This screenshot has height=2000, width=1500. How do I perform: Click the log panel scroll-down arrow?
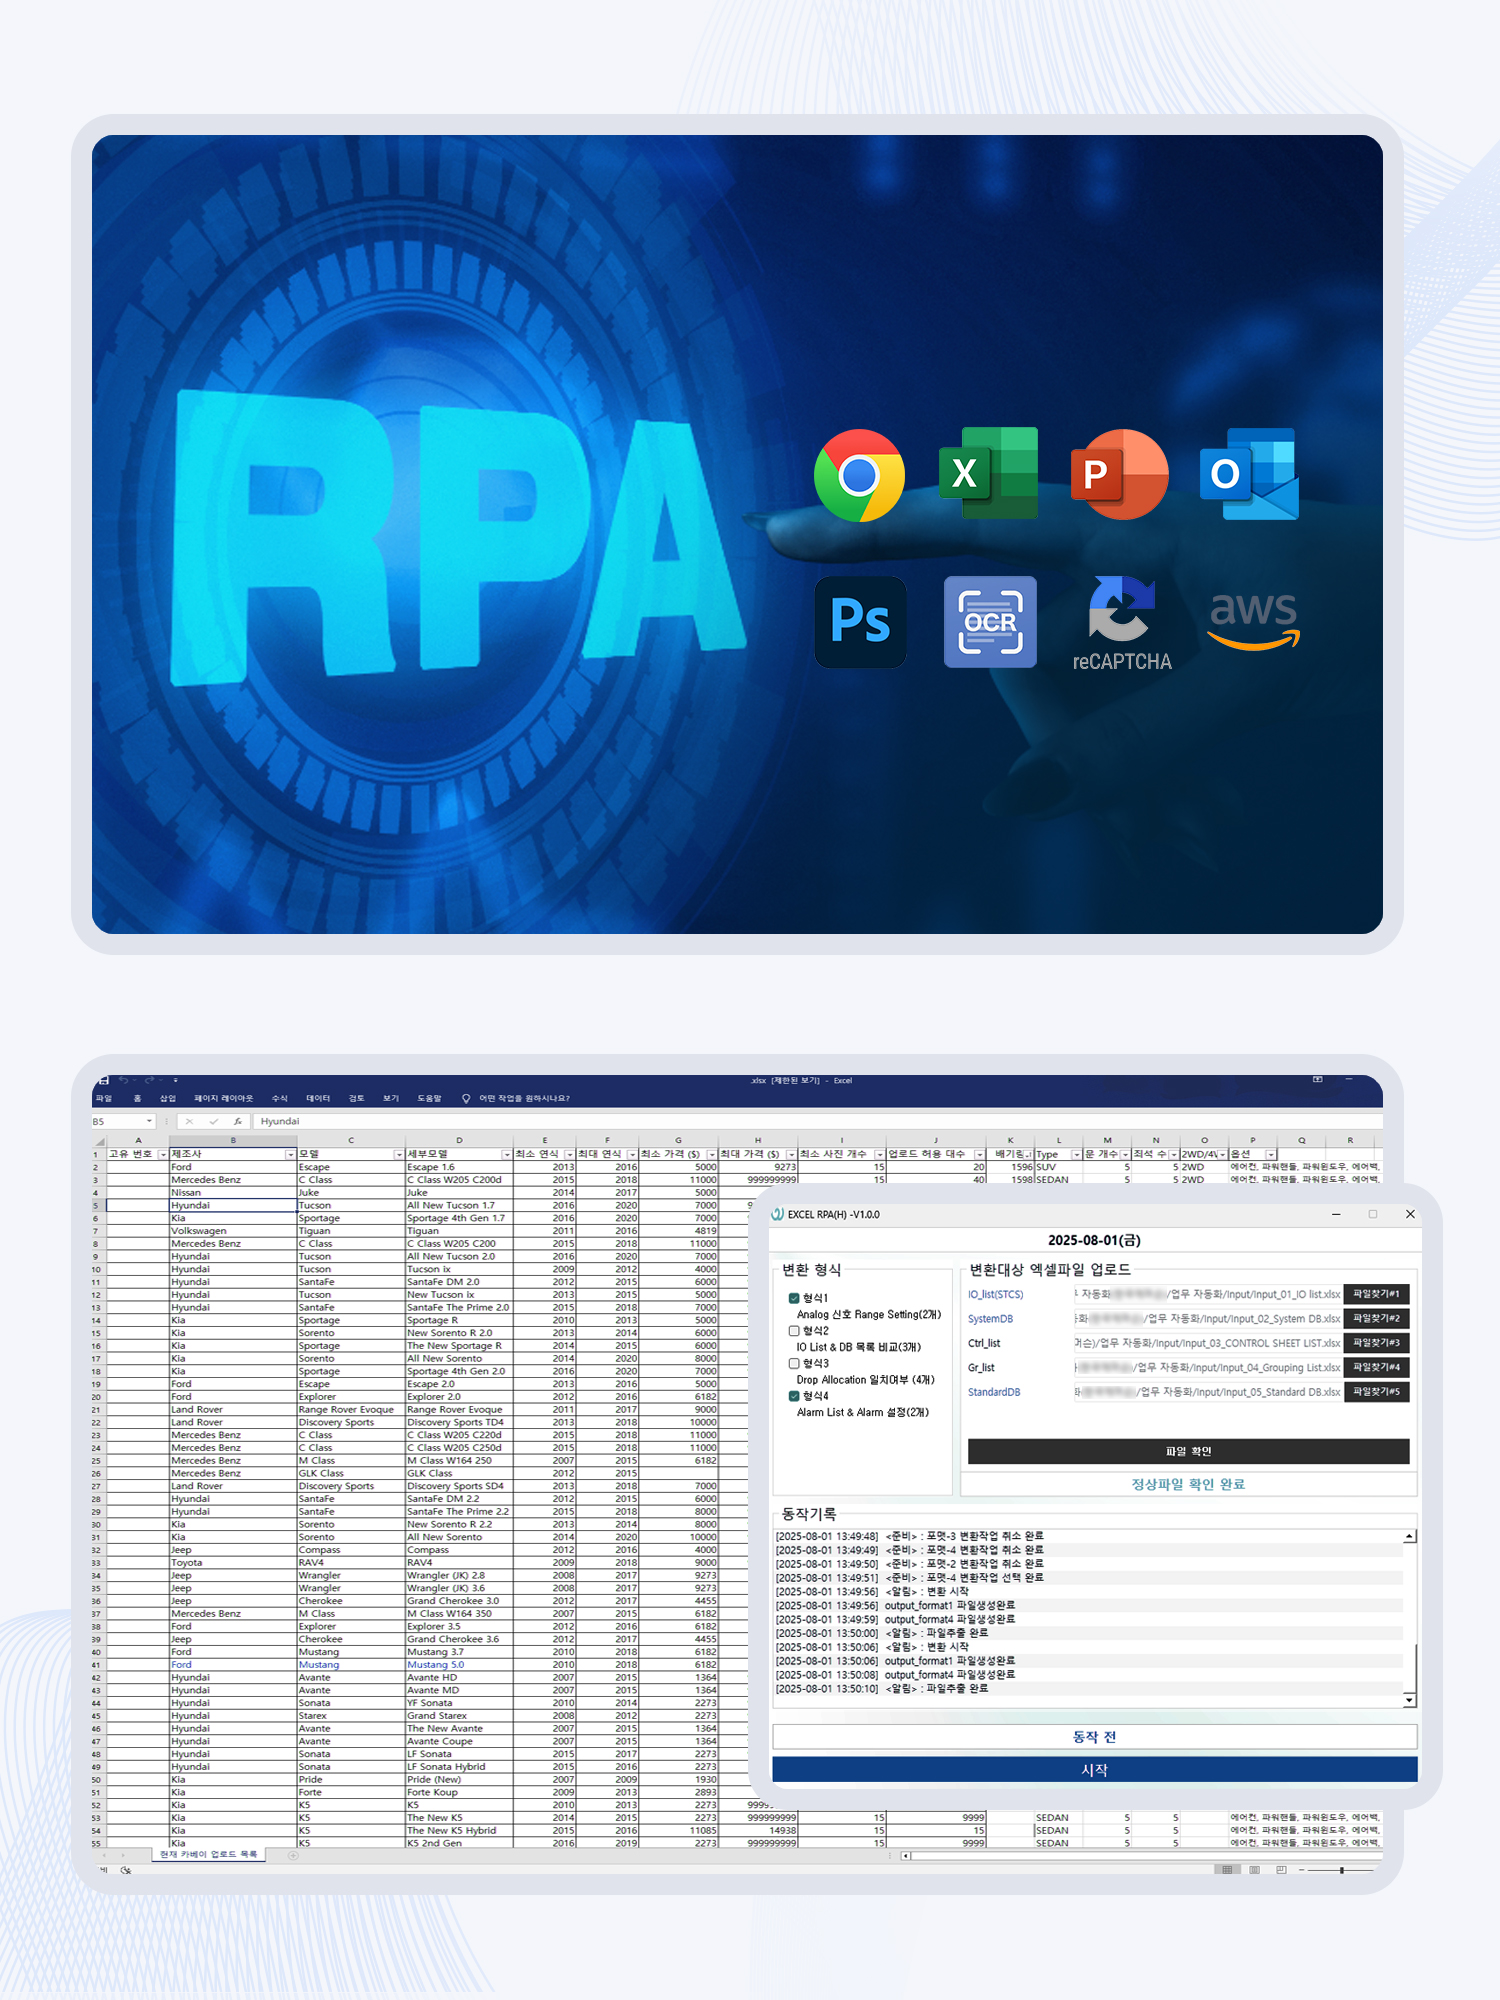pyautogui.click(x=1409, y=1700)
